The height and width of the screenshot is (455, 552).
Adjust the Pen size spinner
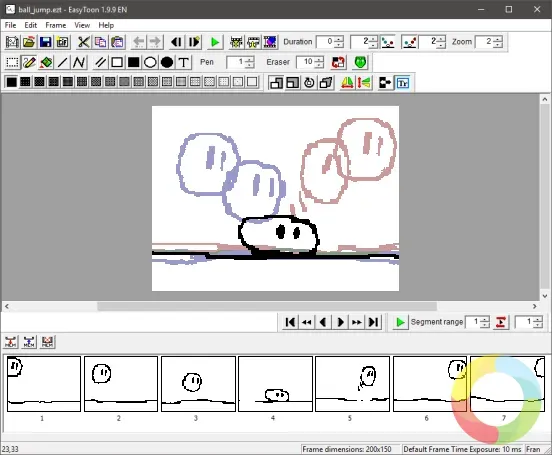tap(249, 62)
